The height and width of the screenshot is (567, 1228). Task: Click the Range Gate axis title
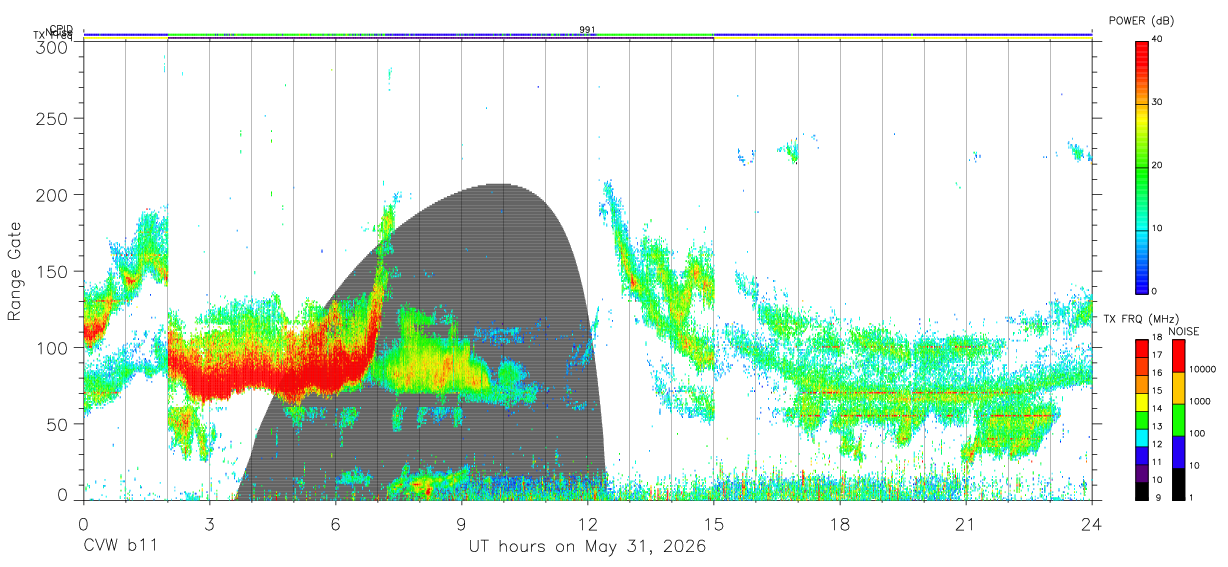[x=15, y=271]
